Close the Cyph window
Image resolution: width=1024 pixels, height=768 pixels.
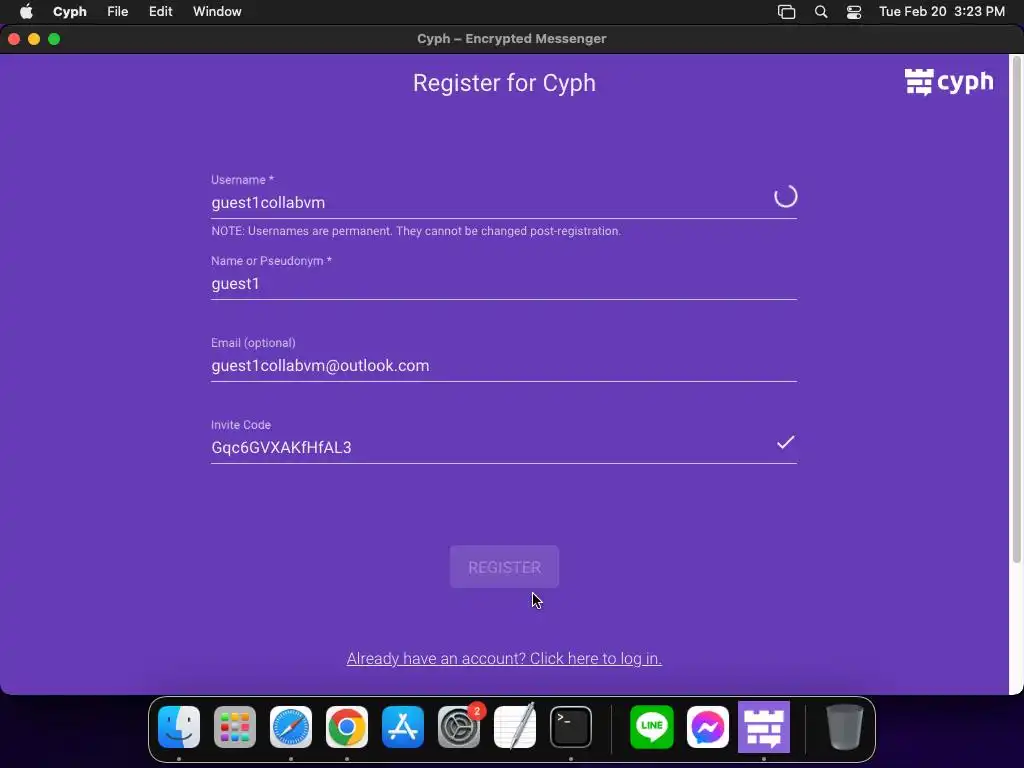pyautogui.click(x=14, y=39)
